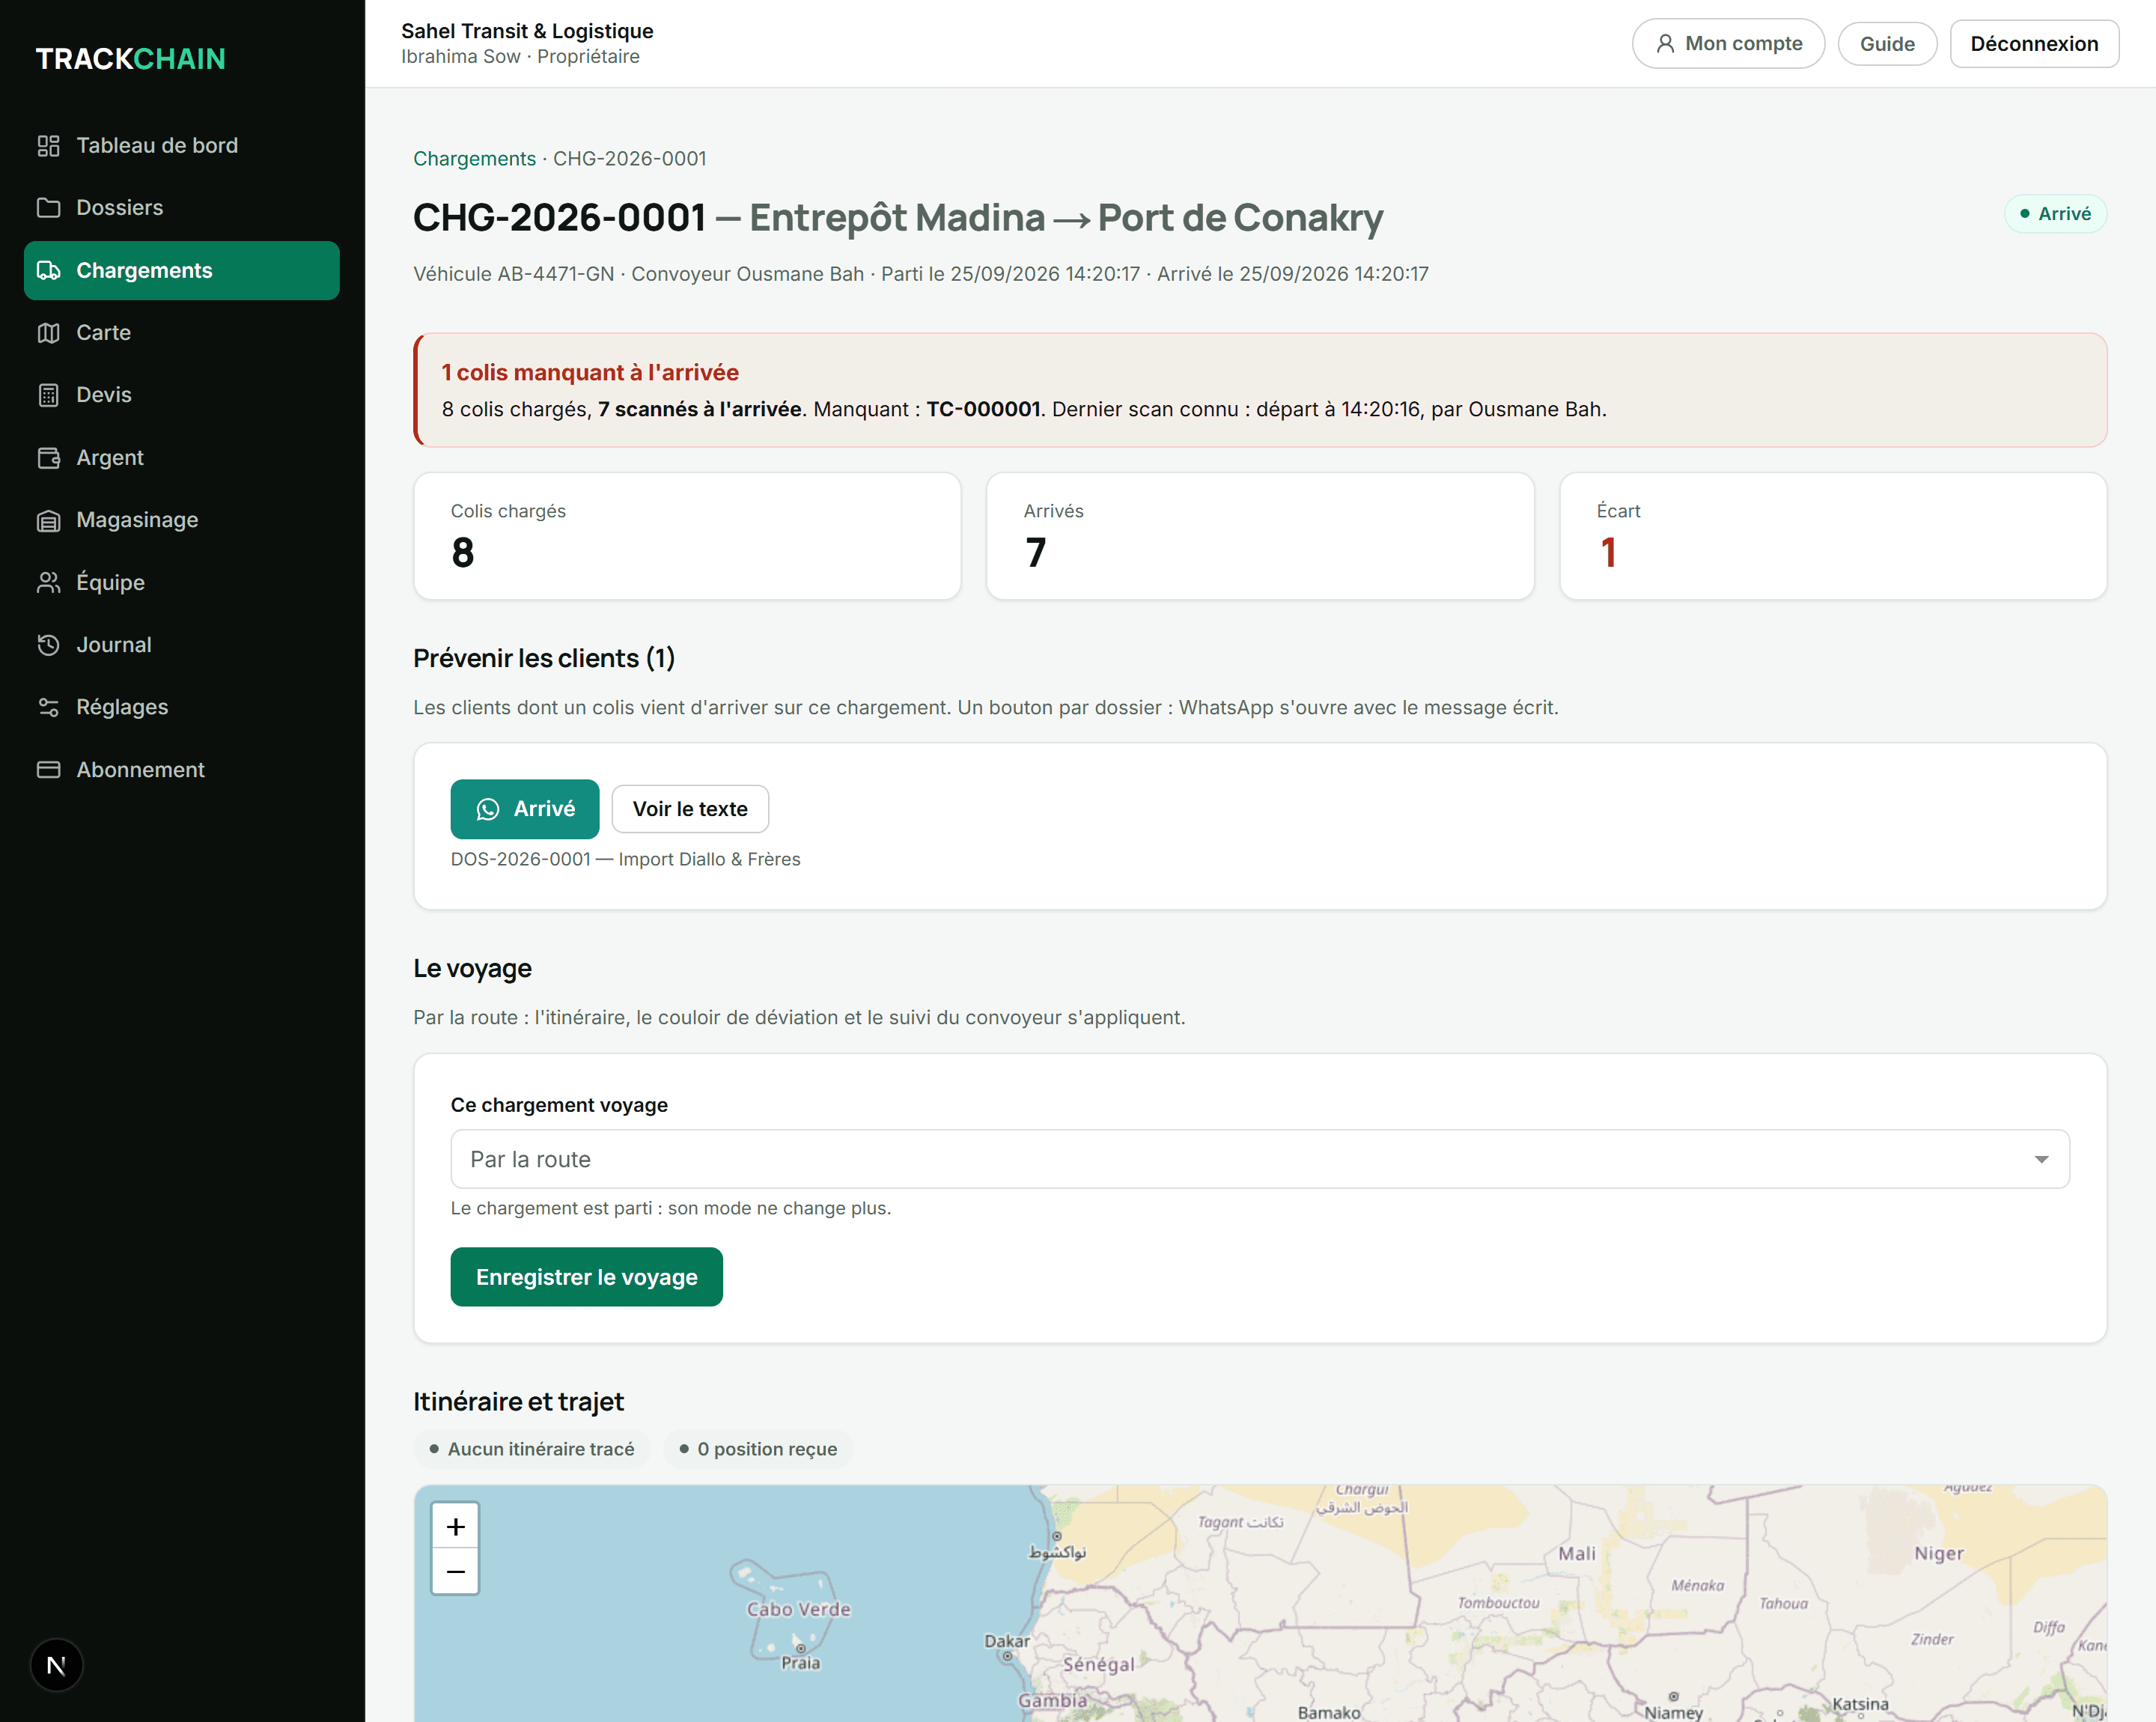The image size is (2156, 1722).
Task: Click Enregistrer le voyage button
Action: [x=587, y=1277]
